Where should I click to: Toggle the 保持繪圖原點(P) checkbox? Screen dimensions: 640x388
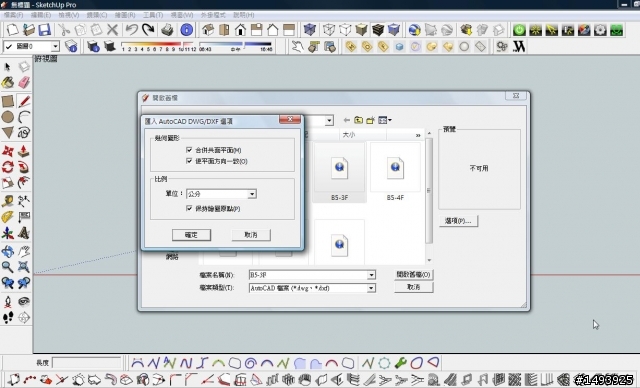pos(189,208)
